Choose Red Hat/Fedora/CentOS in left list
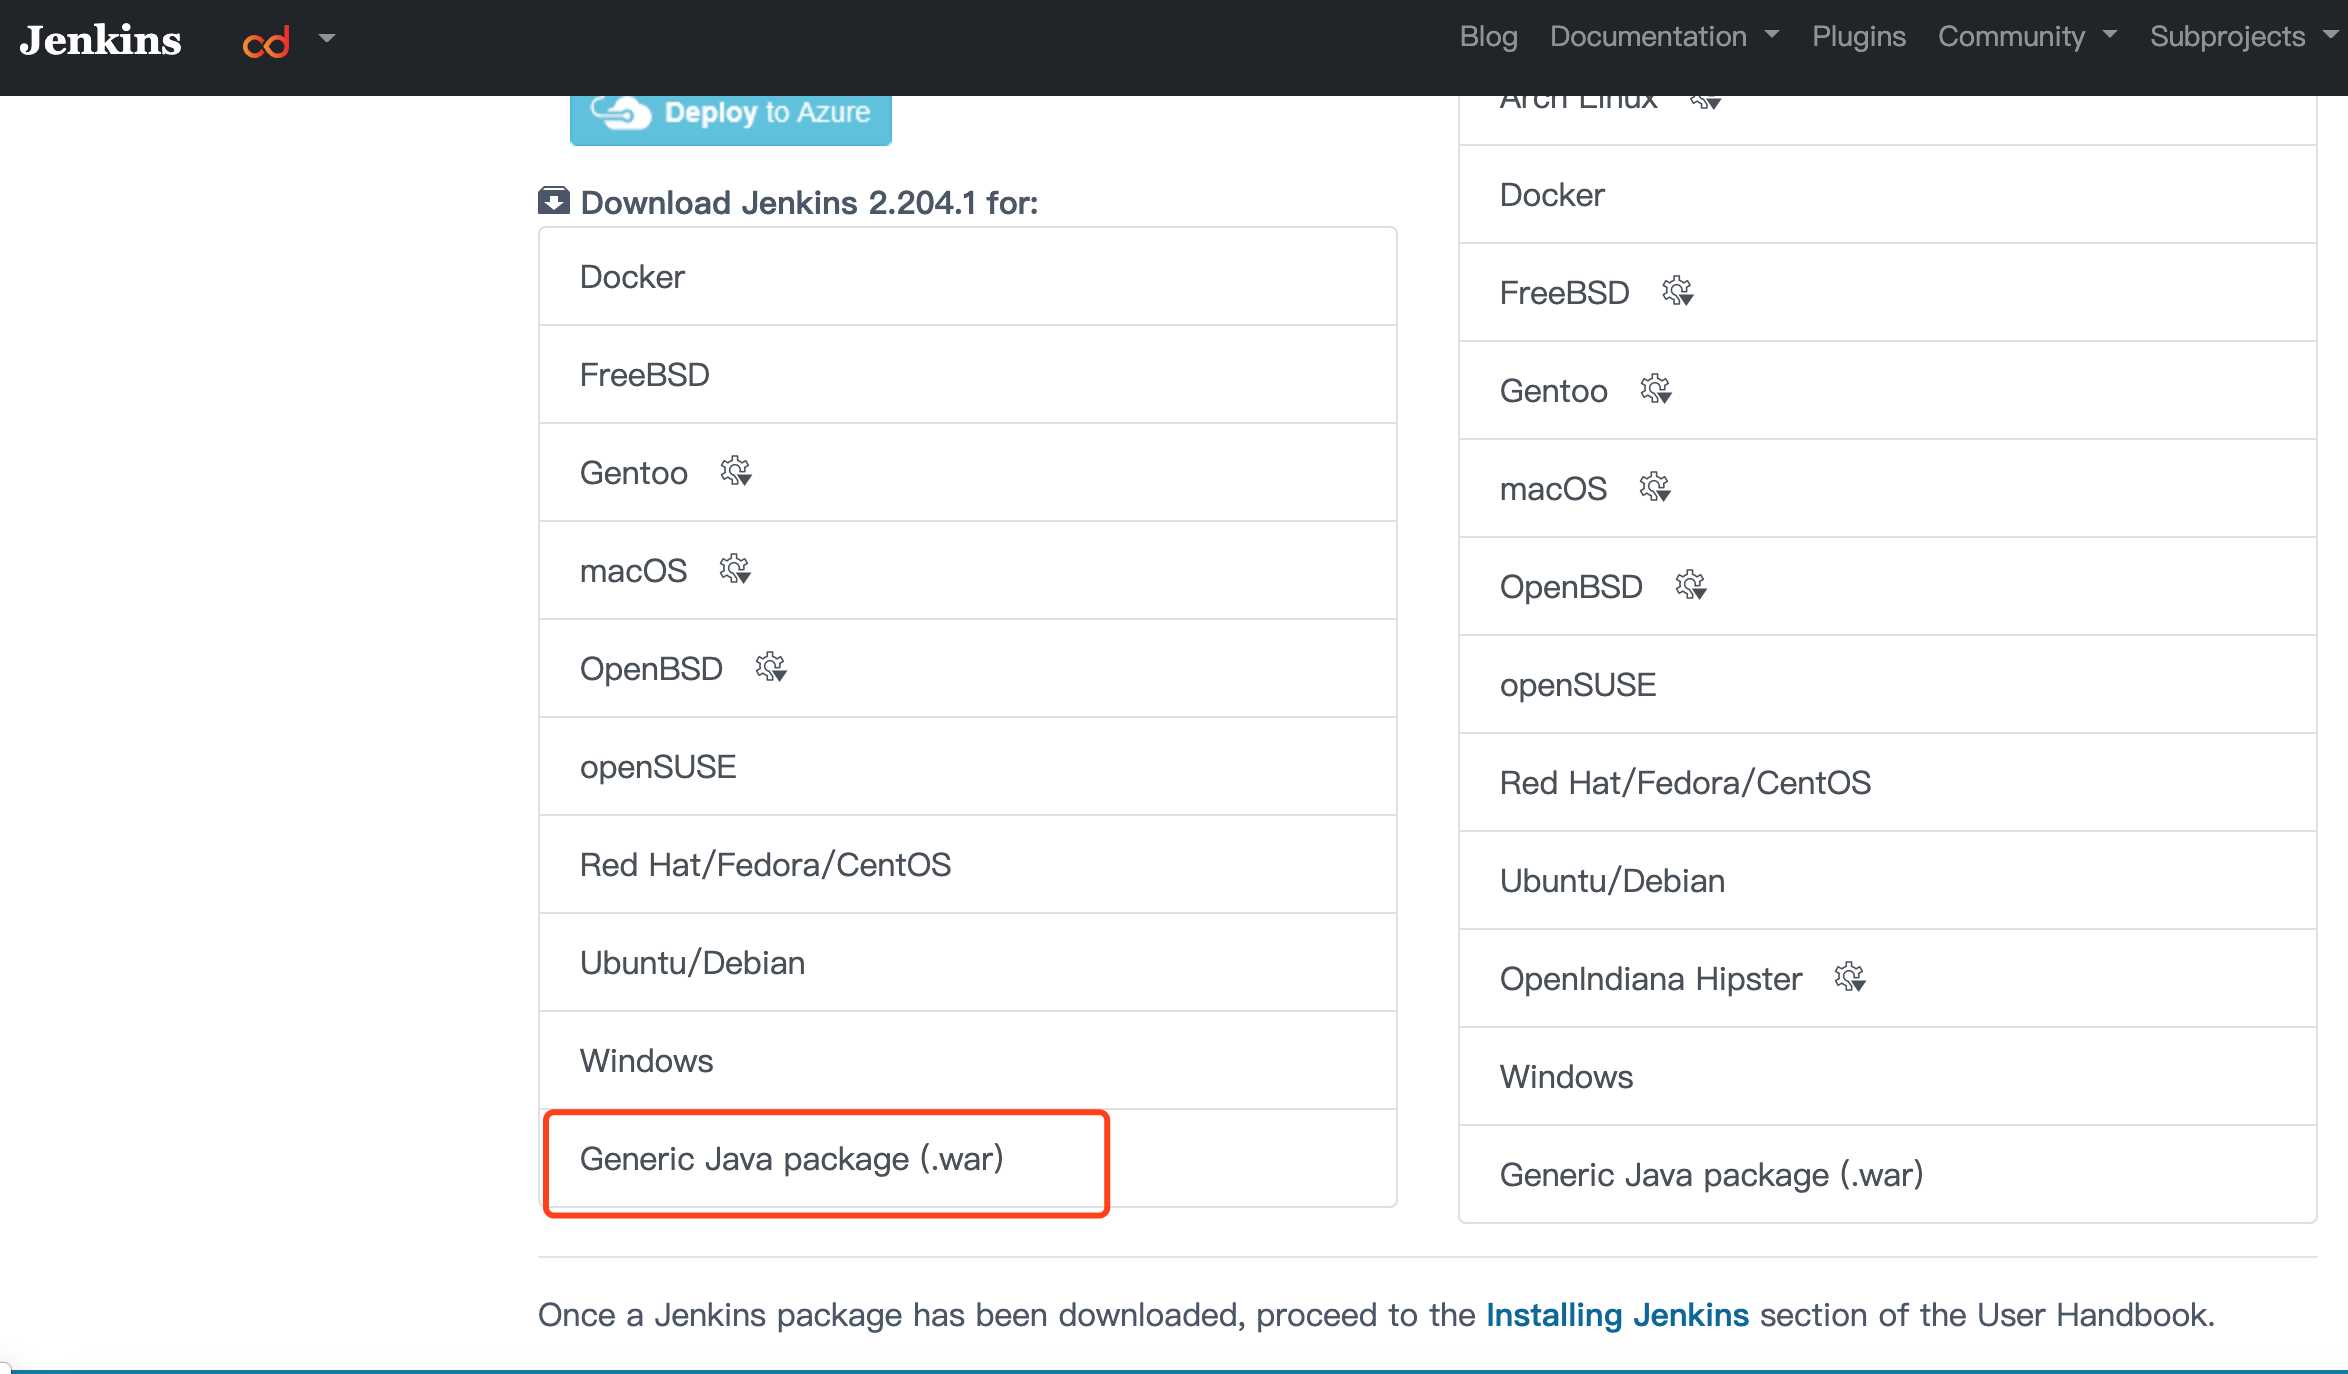The height and width of the screenshot is (1374, 2348). tap(967, 865)
